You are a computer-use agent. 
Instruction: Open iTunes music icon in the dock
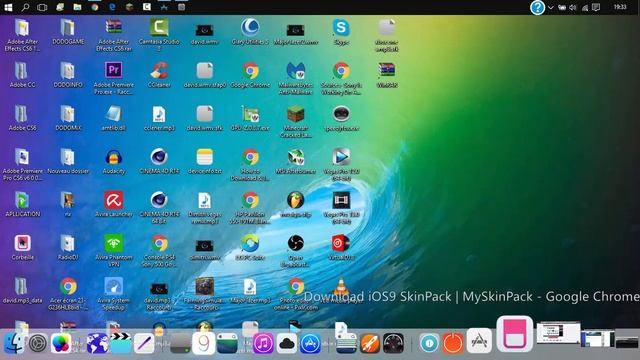tap(263, 344)
